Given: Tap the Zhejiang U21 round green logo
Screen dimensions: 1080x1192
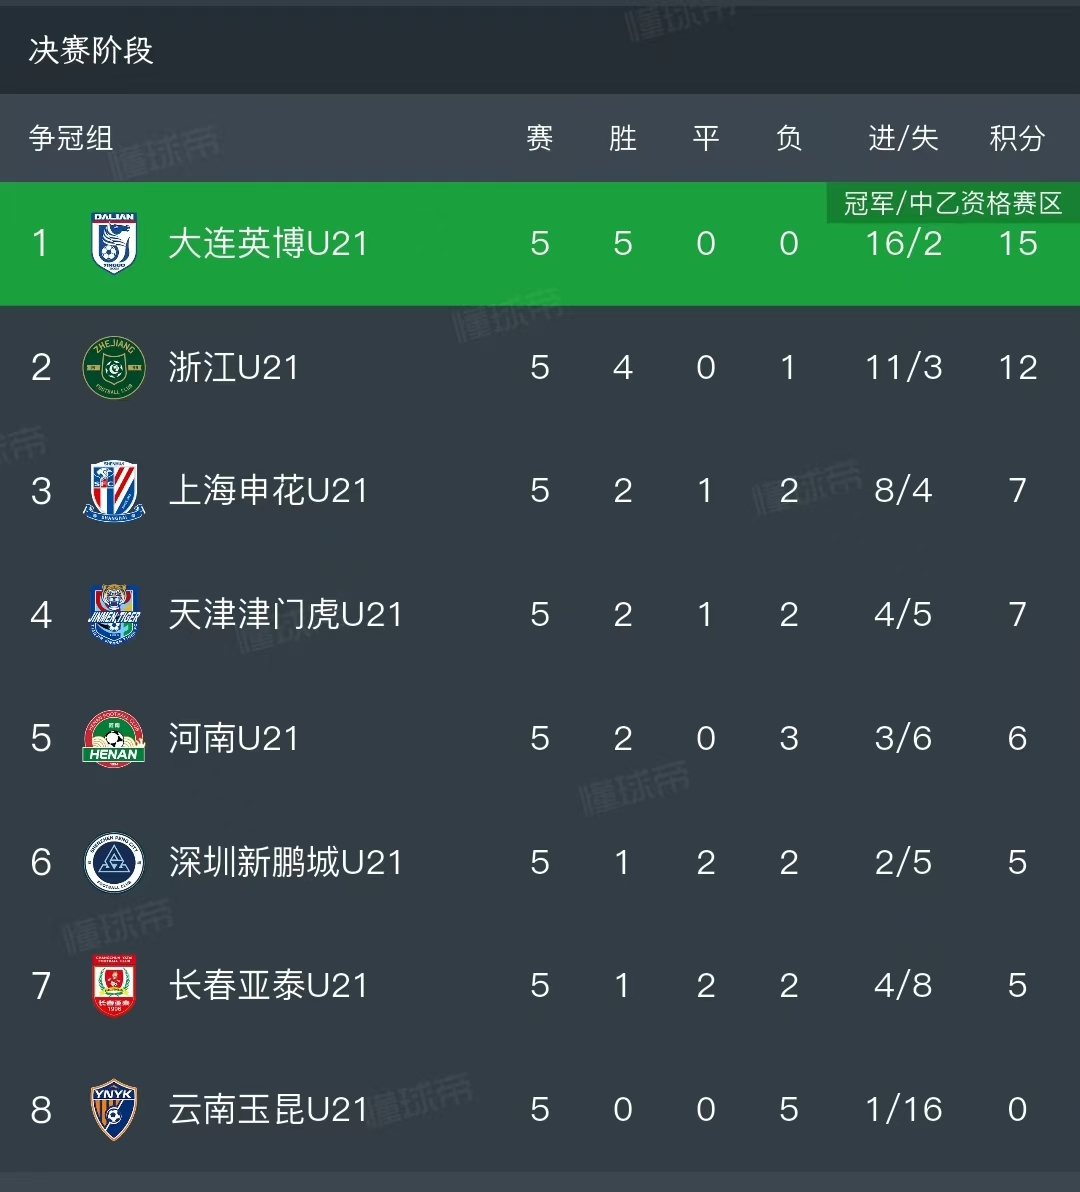Looking at the screenshot, I should click(114, 367).
